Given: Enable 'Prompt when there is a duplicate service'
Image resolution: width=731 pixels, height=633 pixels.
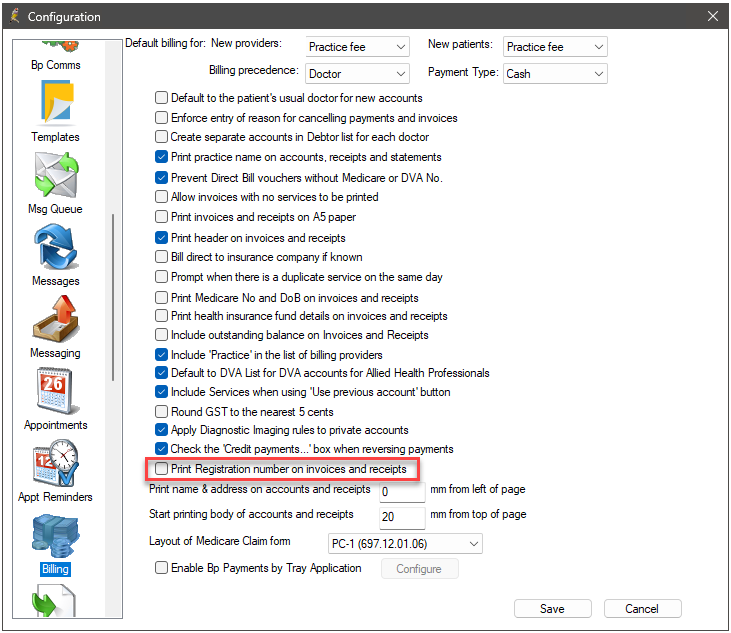Looking at the screenshot, I should [x=161, y=277].
